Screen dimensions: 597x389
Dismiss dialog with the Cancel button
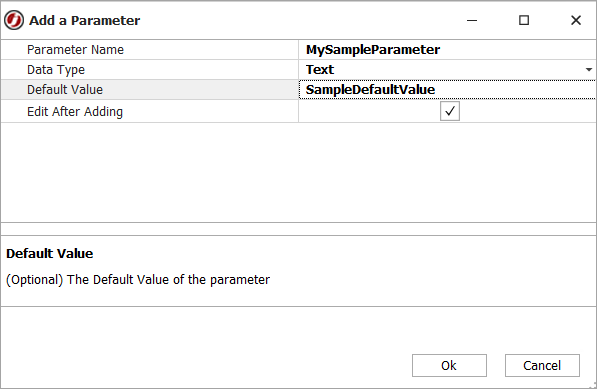(x=542, y=365)
